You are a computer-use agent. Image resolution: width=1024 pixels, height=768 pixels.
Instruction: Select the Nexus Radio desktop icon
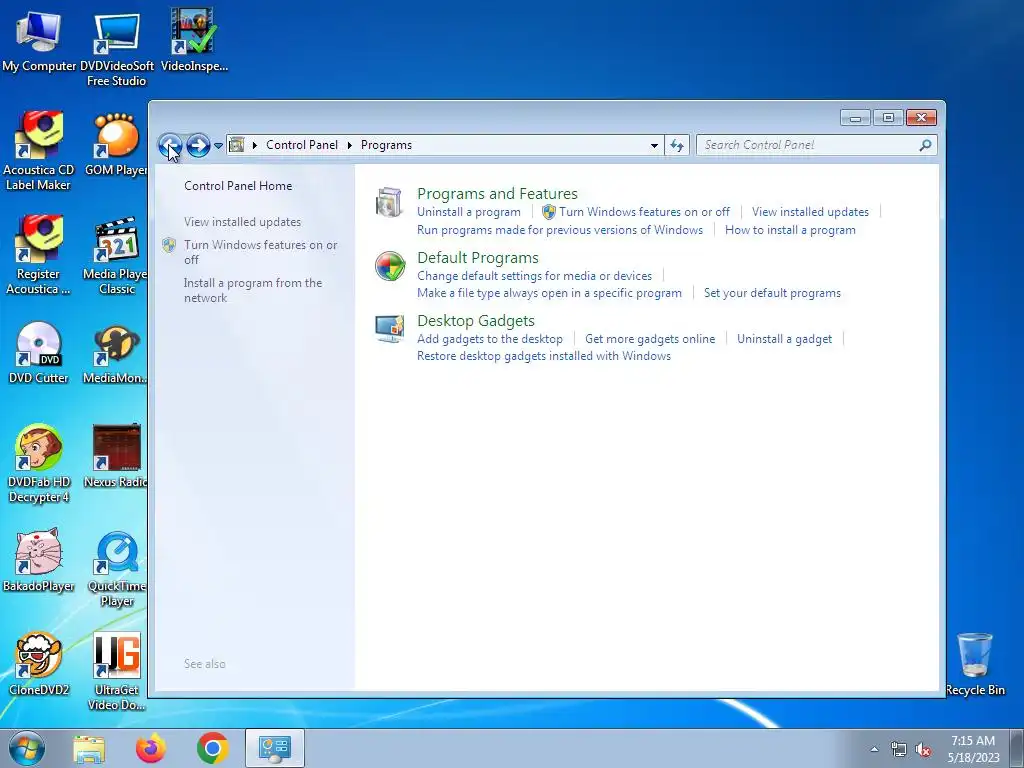tap(116, 456)
